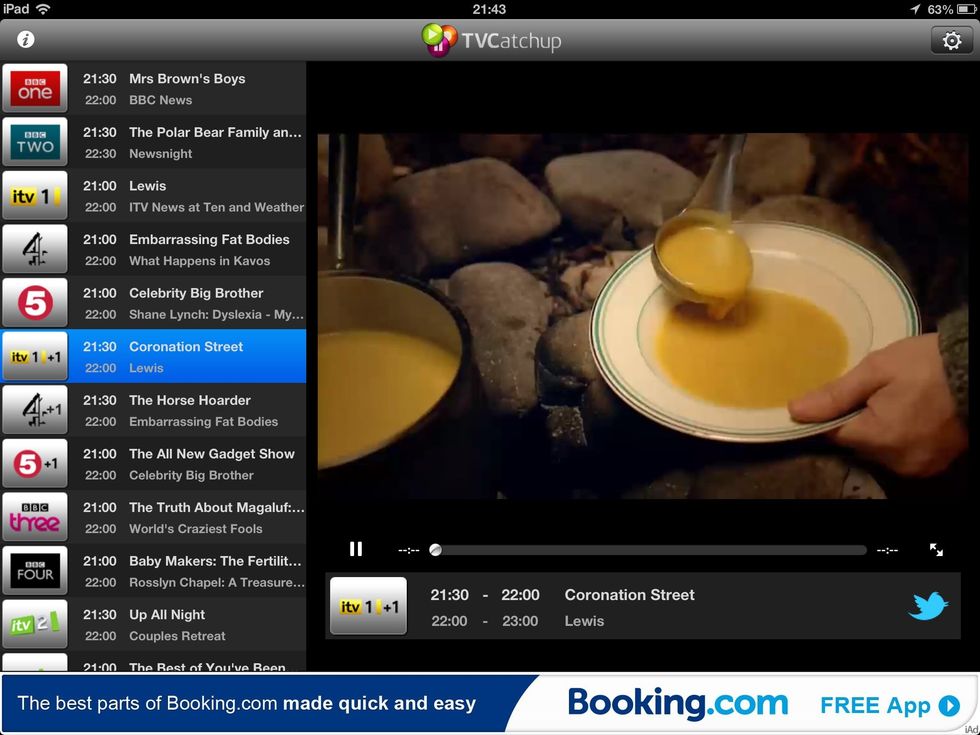This screenshot has width=980, height=735.
Task: Tap FREE App button in ad
Action: tap(890, 706)
